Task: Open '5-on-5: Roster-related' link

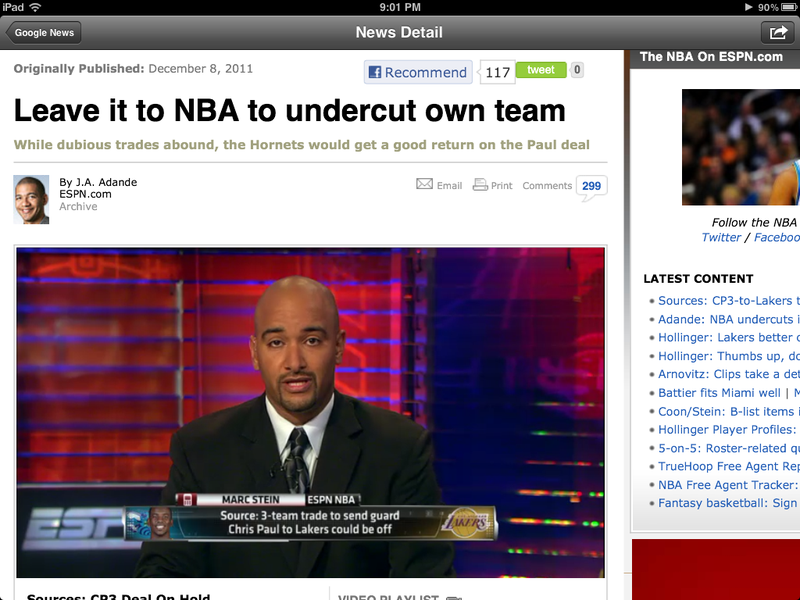Action: pyautogui.click(x=729, y=448)
